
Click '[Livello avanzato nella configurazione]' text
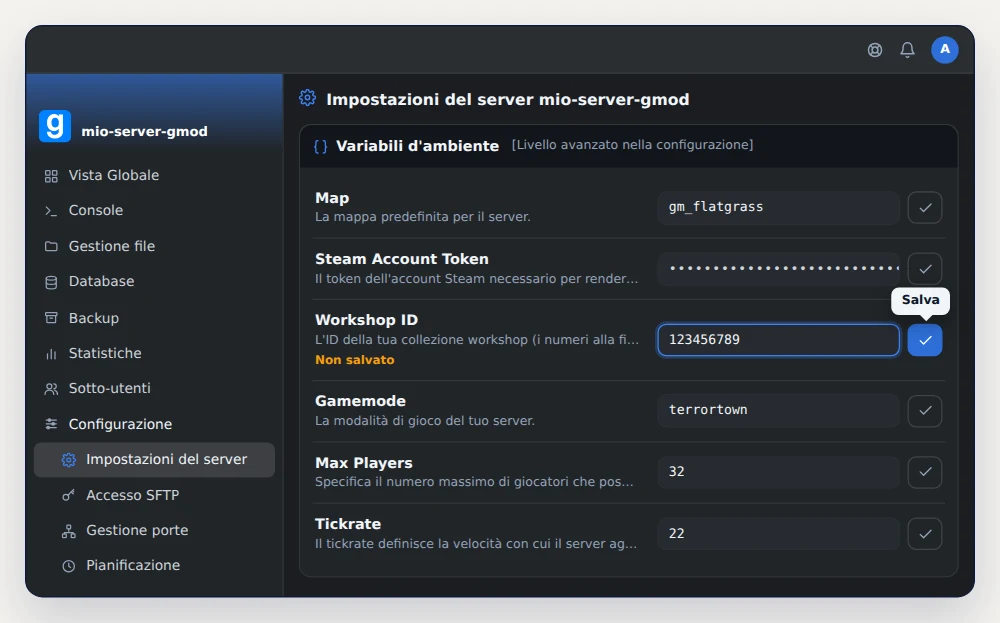pos(632,145)
